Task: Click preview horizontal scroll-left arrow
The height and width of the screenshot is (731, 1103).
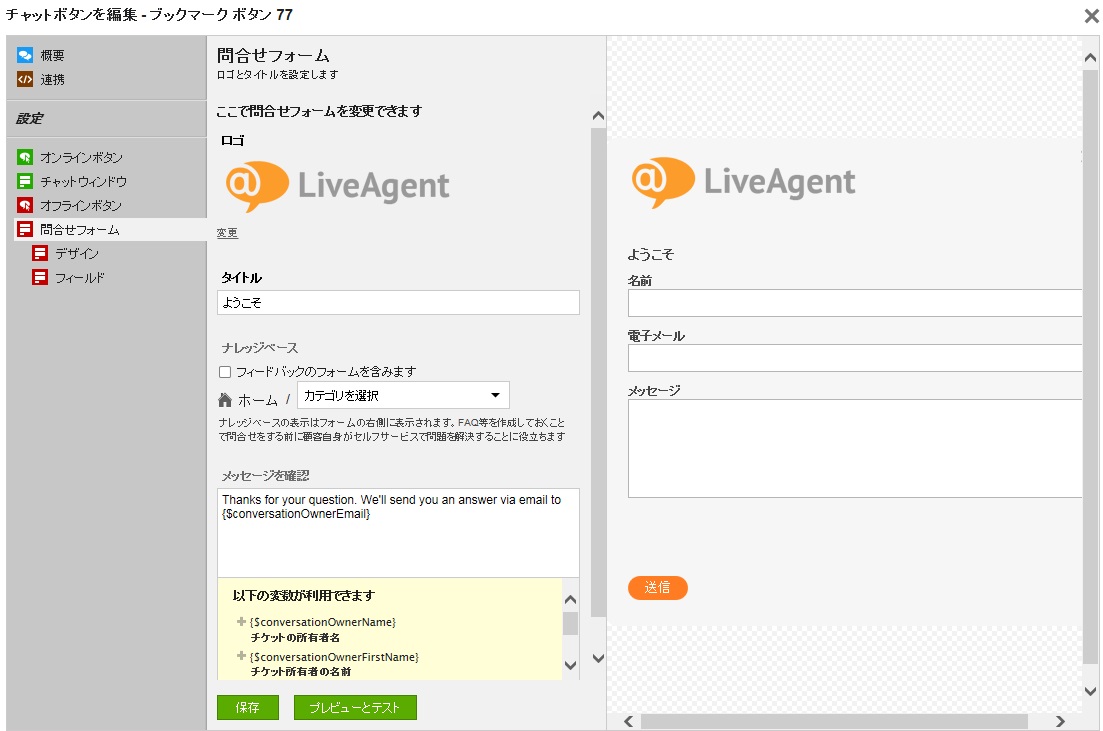Action: coord(629,721)
